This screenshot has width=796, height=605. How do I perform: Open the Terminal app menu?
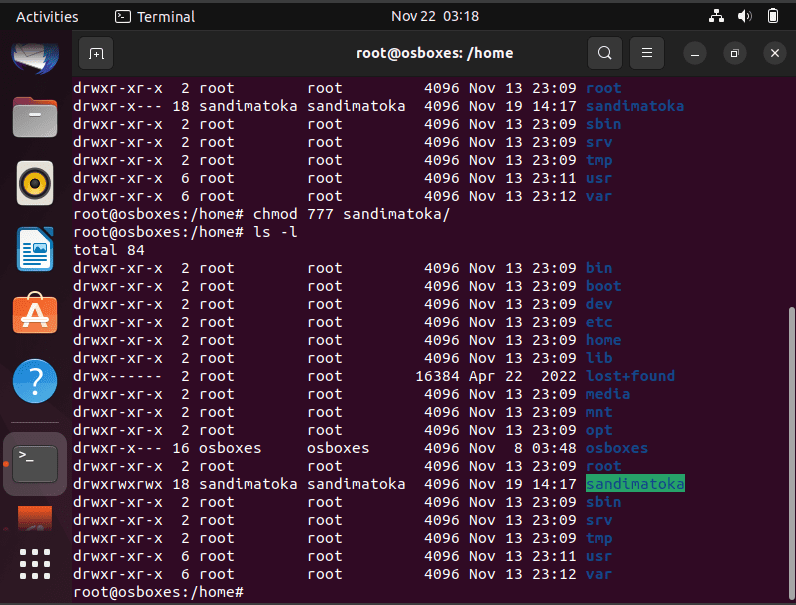click(155, 17)
